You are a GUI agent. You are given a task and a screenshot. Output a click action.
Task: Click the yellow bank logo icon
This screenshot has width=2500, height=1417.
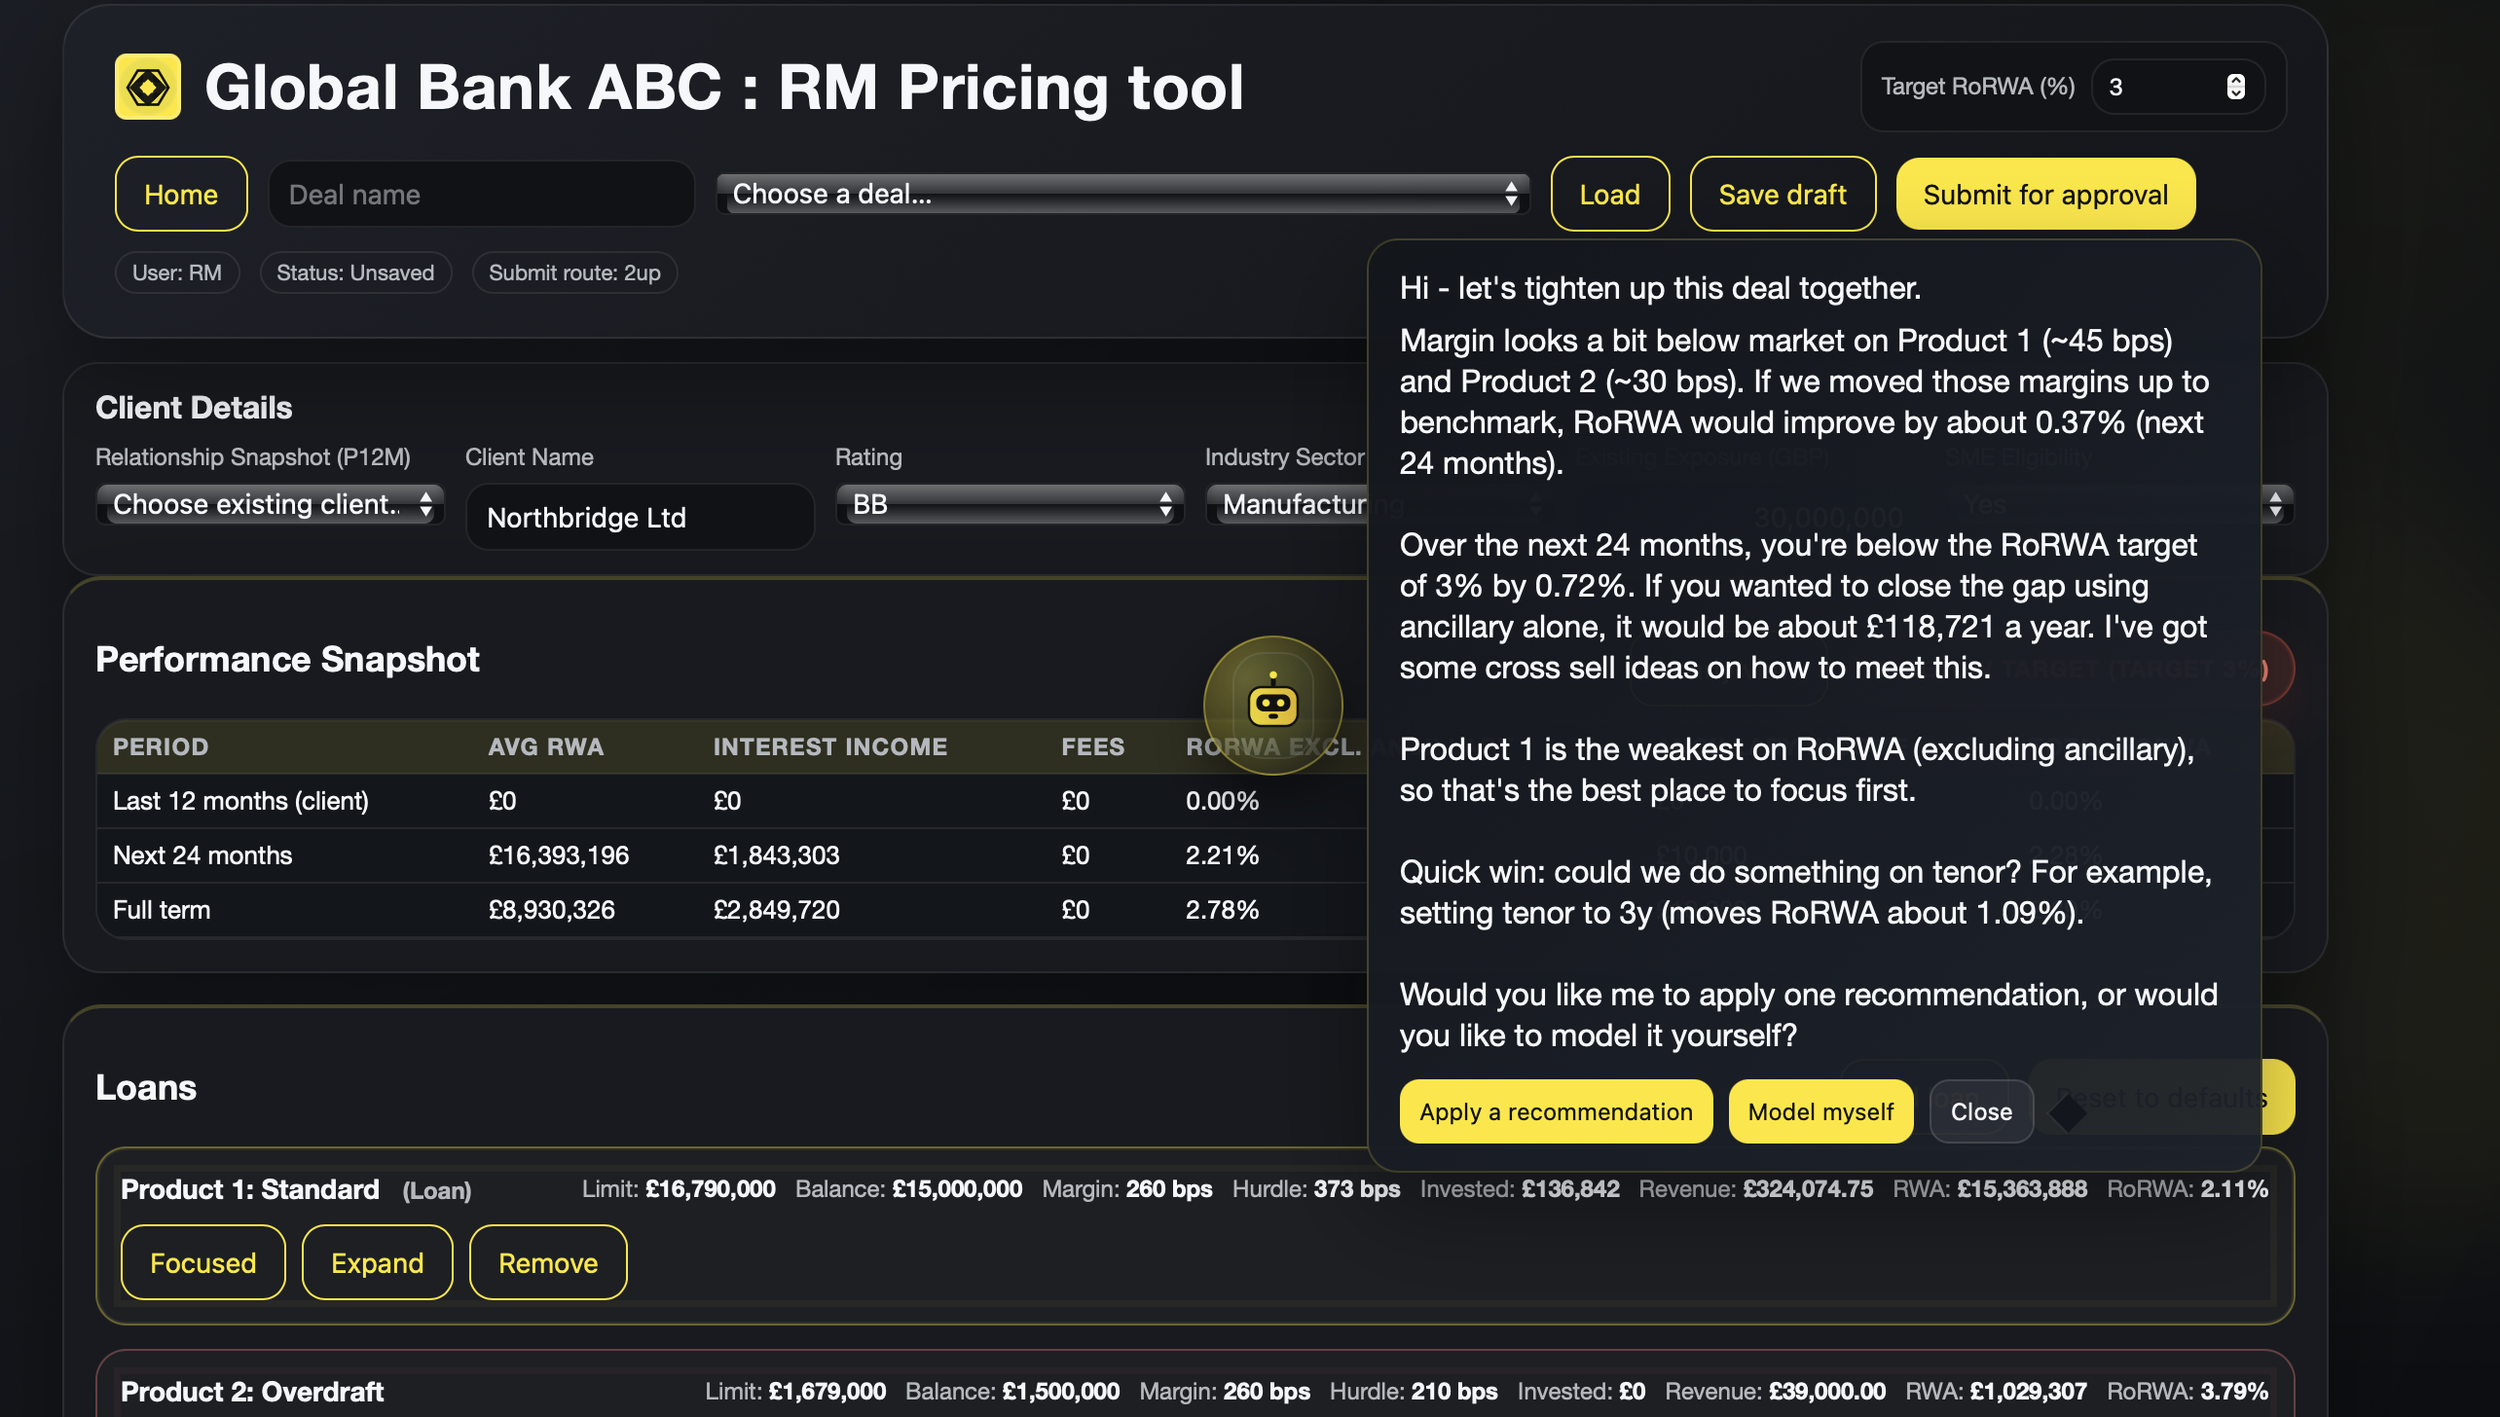[147, 87]
